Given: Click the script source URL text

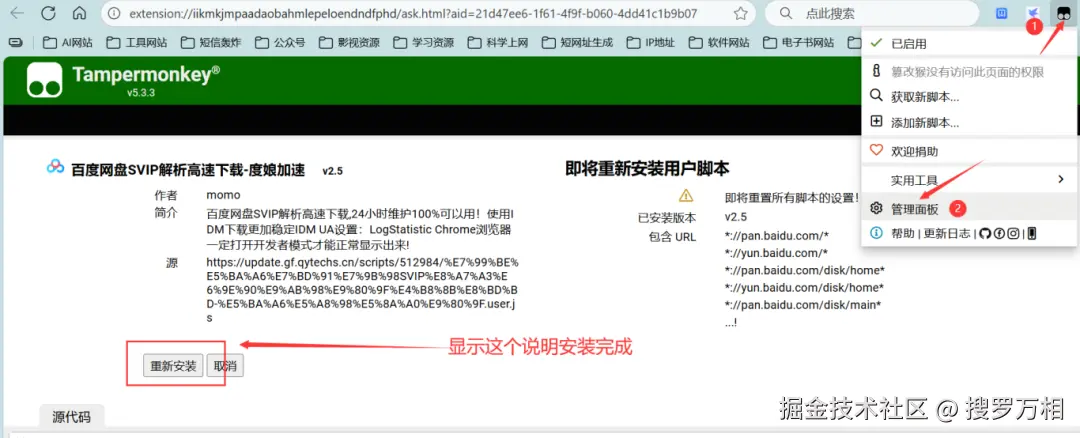Looking at the screenshot, I should [363, 290].
